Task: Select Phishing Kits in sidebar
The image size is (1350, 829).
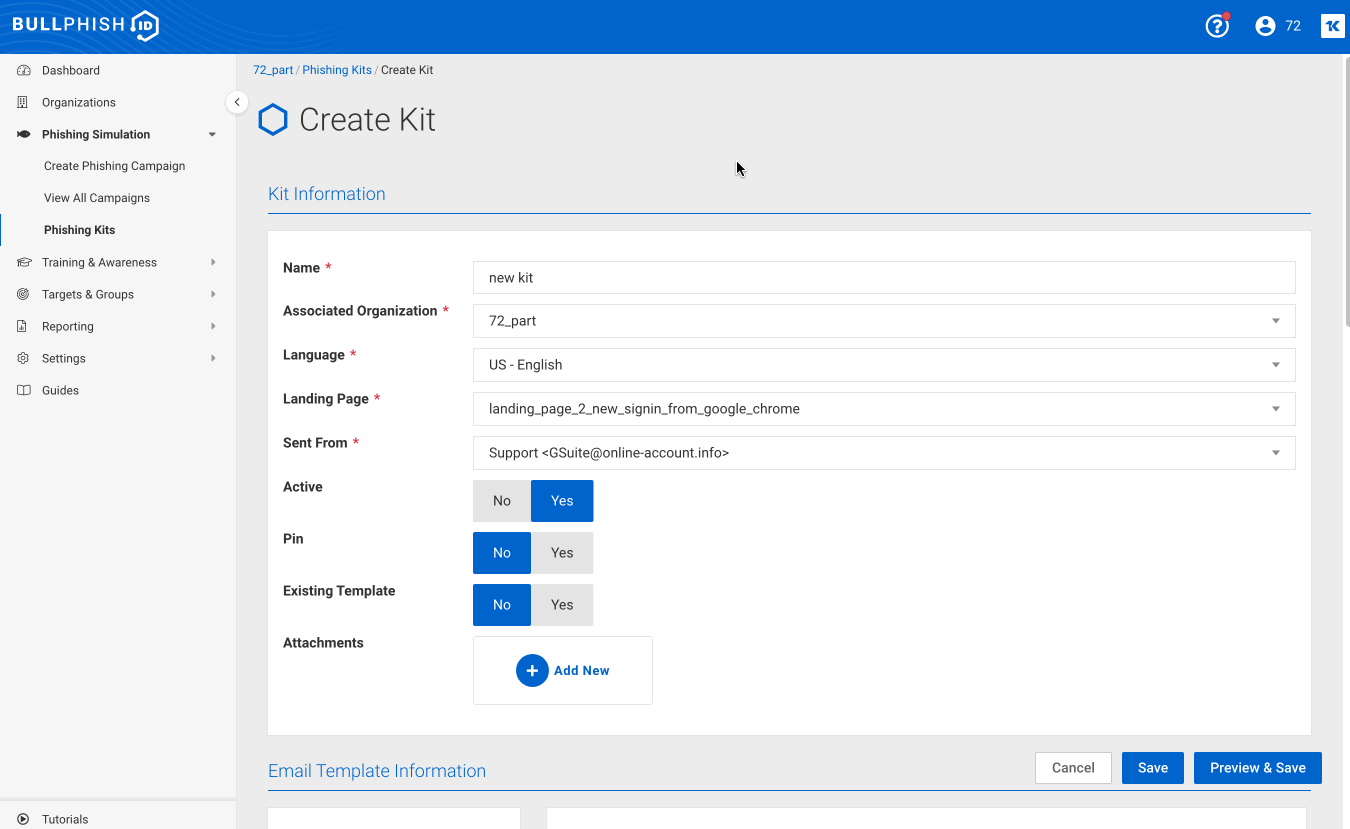Action: coord(79,230)
